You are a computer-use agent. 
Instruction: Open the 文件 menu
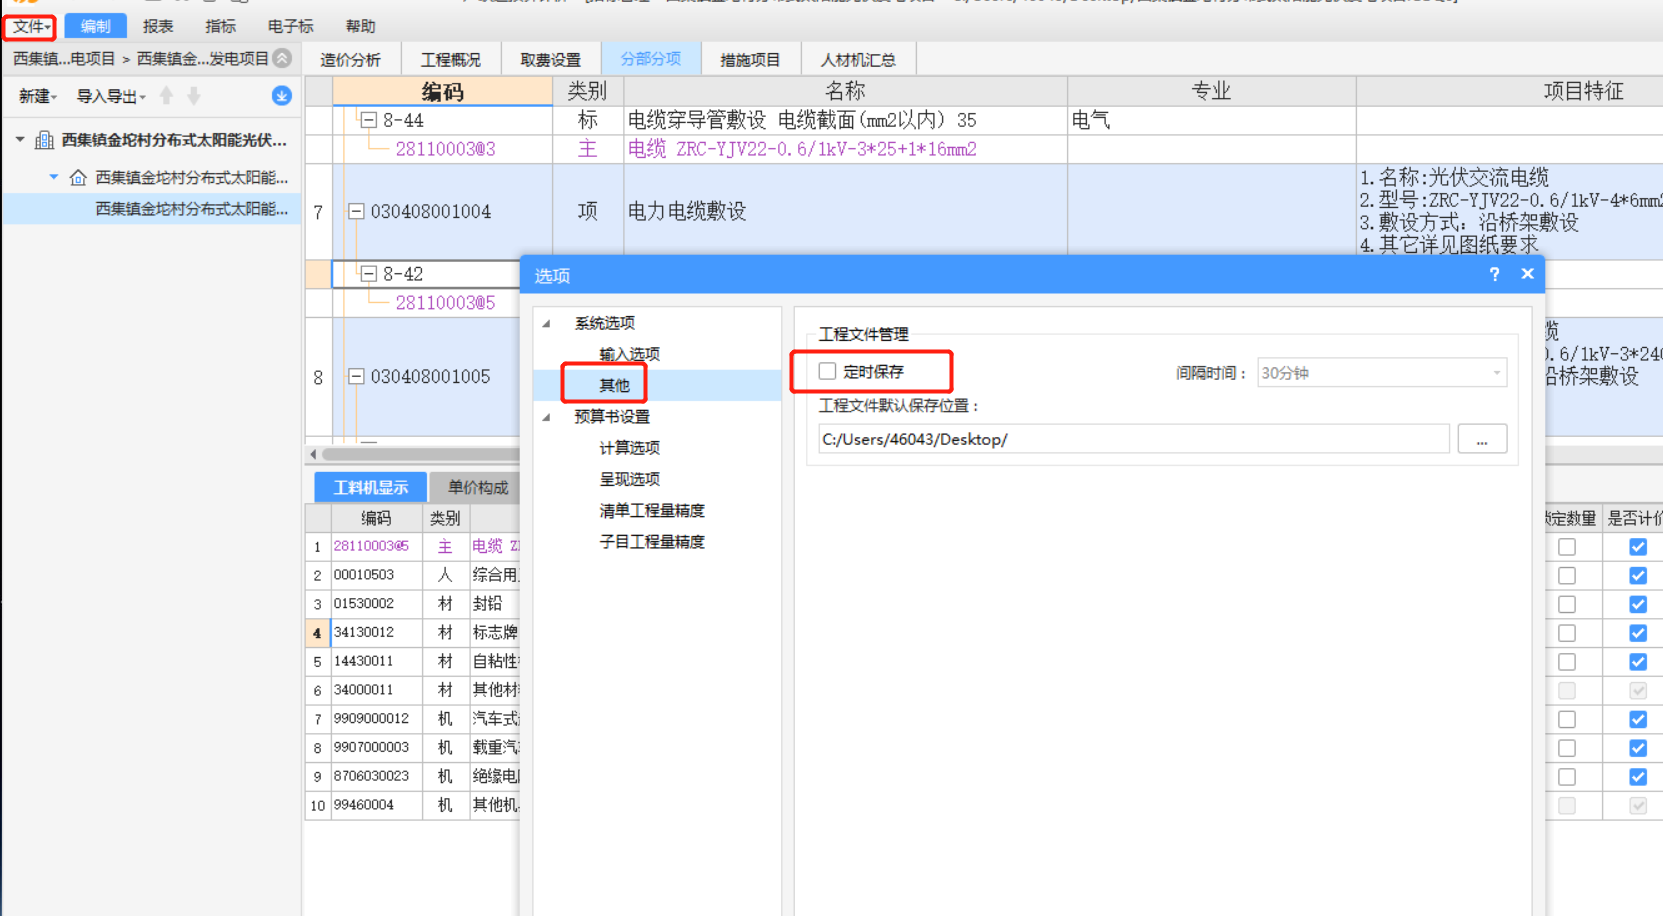[x=28, y=27]
